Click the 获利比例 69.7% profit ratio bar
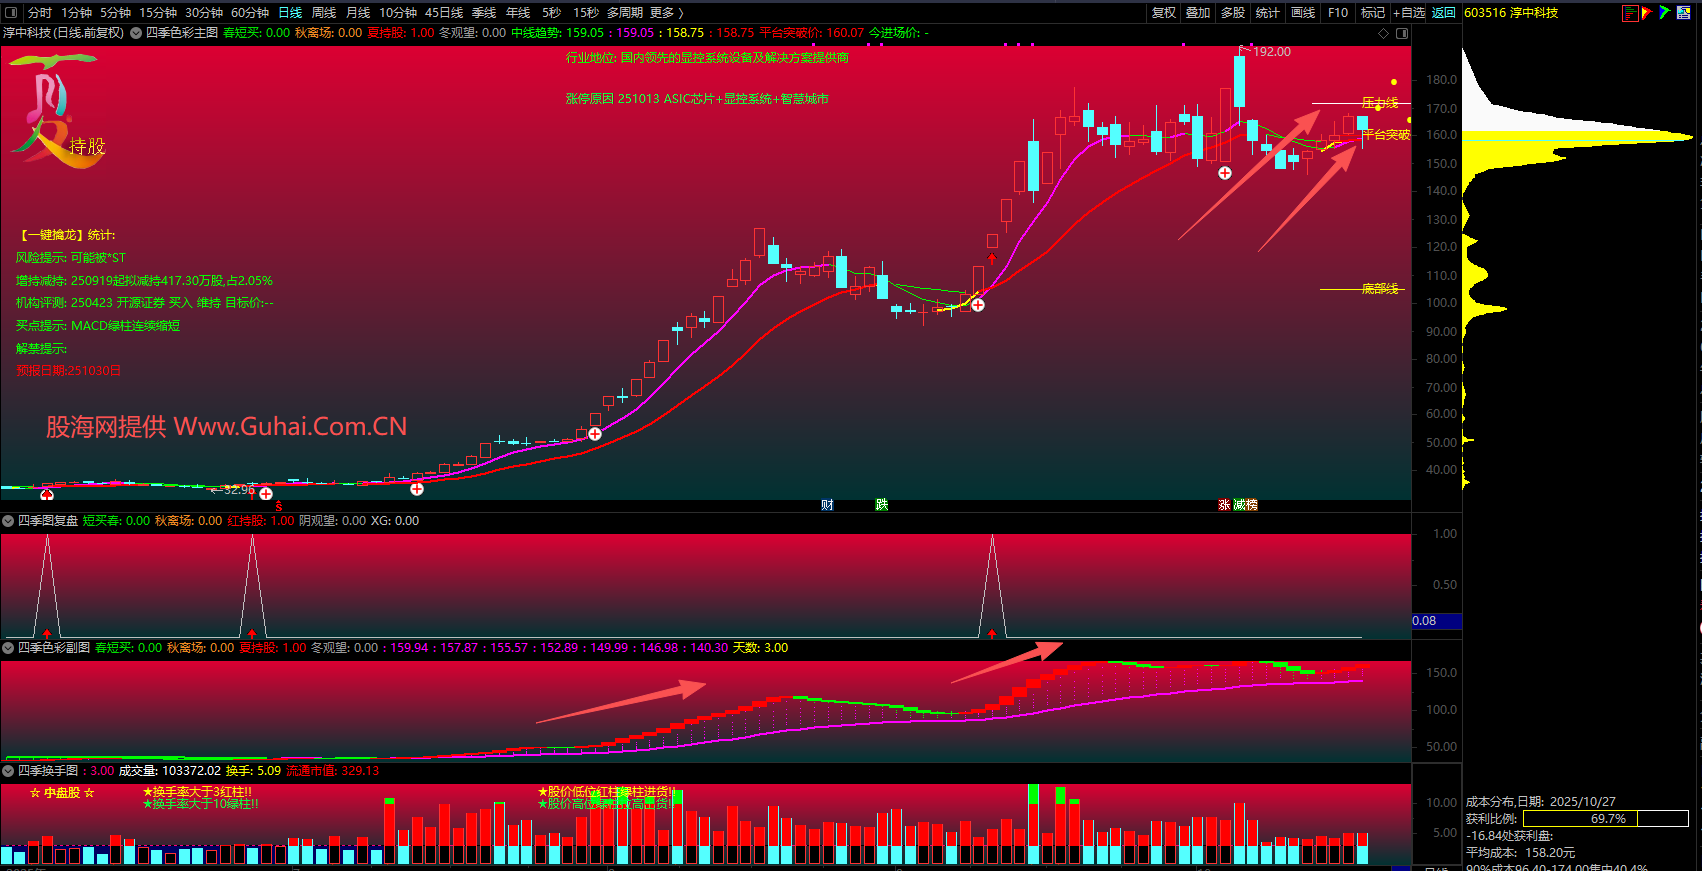The width and height of the screenshot is (1702, 871). click(x=1606, y=819)
